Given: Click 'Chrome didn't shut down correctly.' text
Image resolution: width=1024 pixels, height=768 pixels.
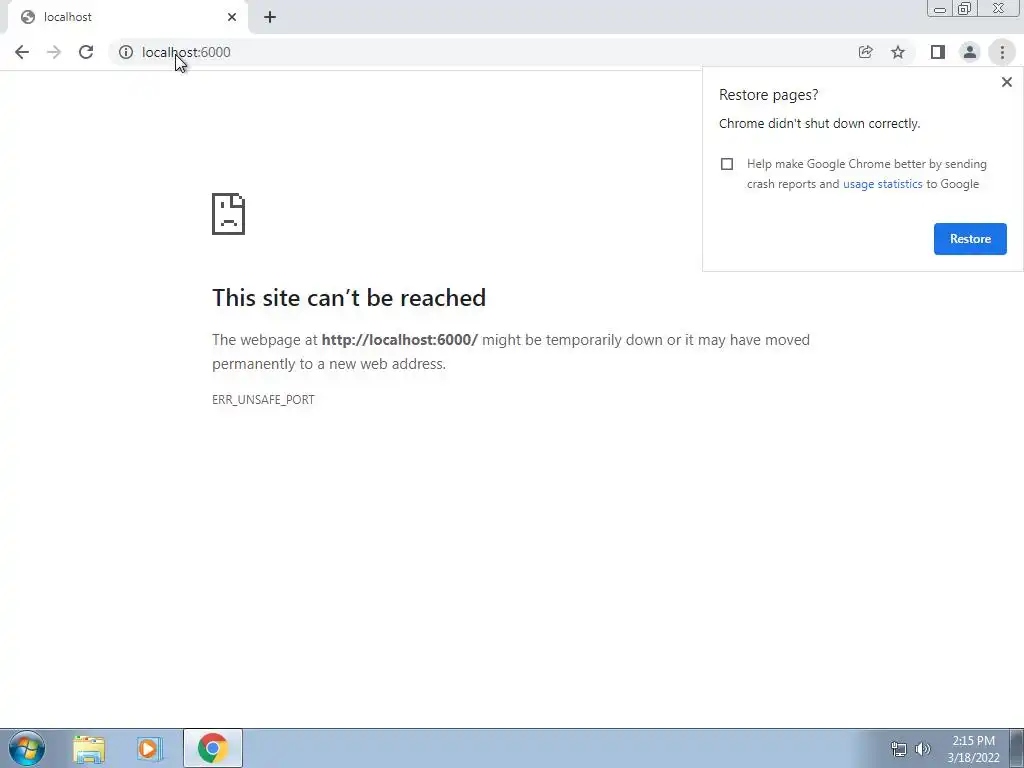Looking at the screenshot, I should click(820, 123).
